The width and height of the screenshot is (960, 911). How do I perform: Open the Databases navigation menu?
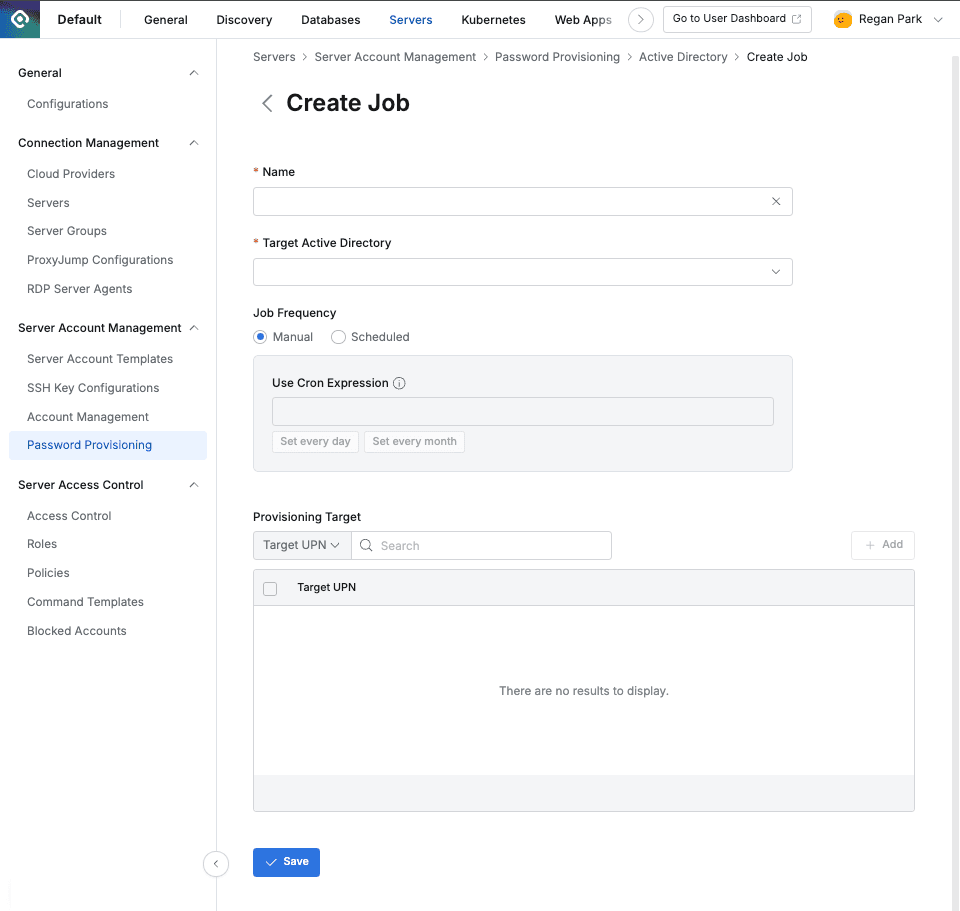click(x=330, y=19)
